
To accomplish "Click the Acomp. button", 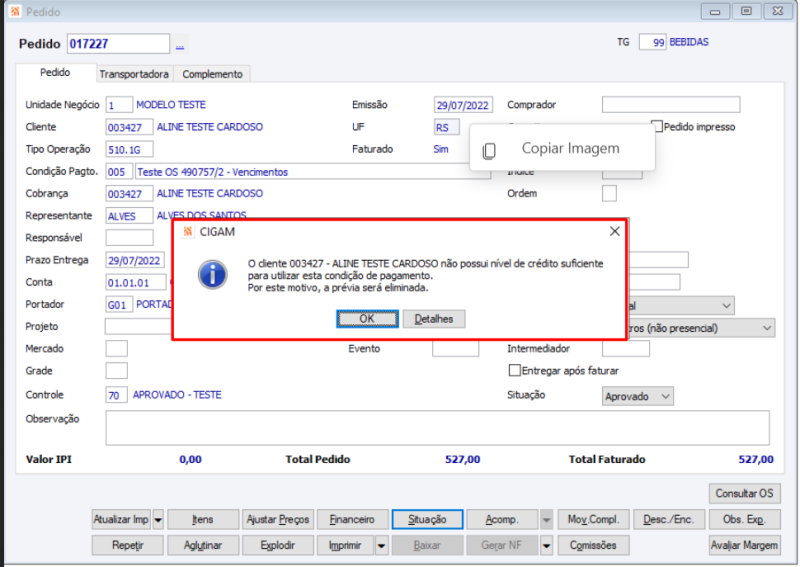I will tap(502, 520).
